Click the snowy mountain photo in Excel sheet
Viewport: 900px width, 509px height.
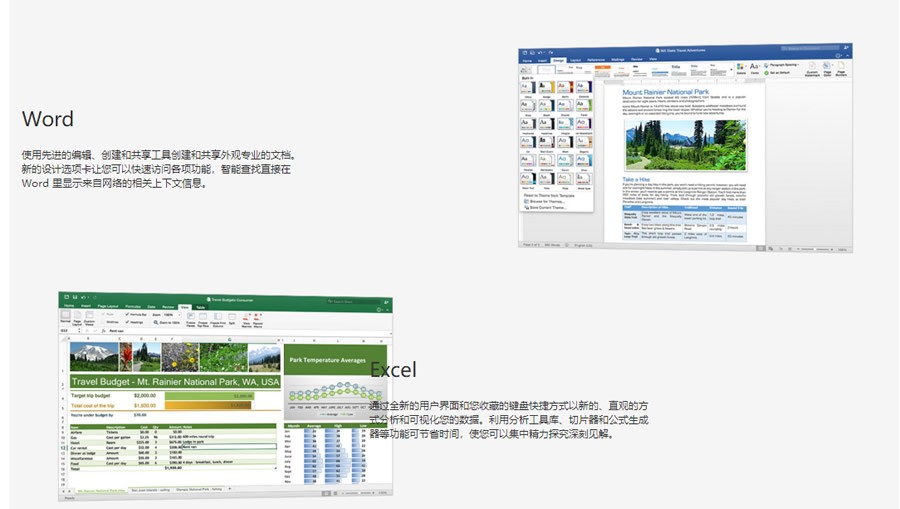(x=94, y=357)
